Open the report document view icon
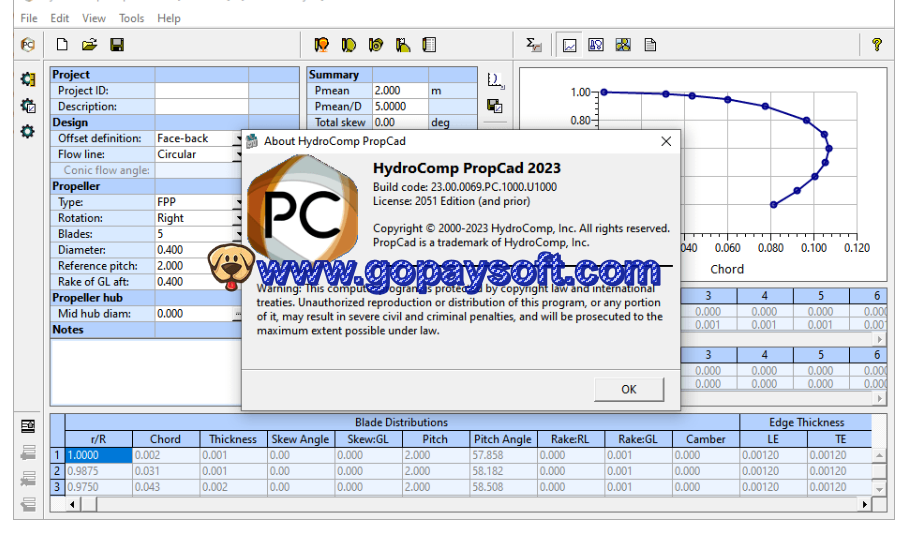Viewport: 917px width, 534px height. [x=650, y=44]
